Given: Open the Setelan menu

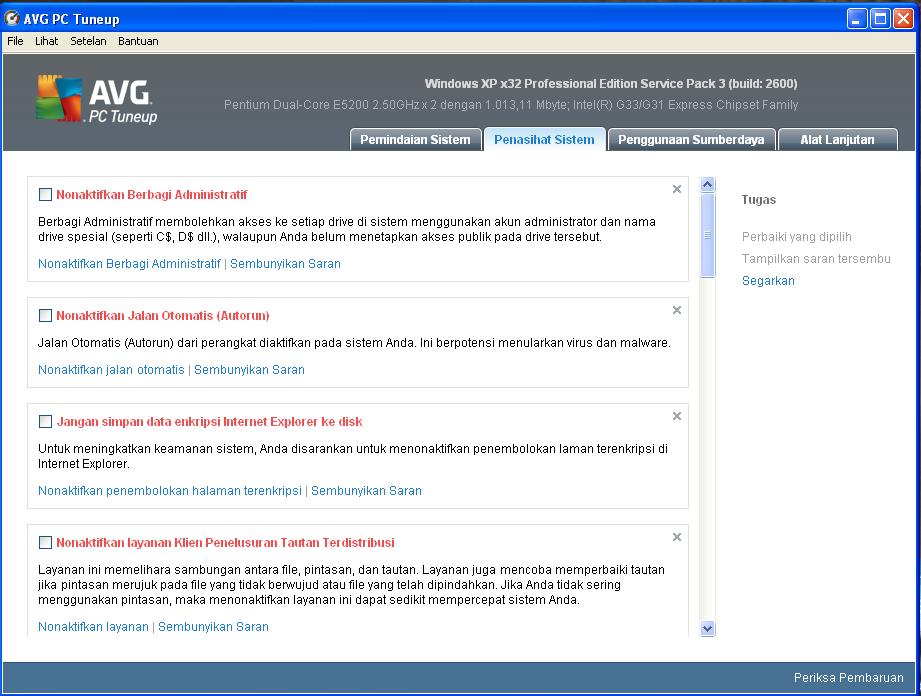Looking at the screenshot, I should [x=88, y=41].
